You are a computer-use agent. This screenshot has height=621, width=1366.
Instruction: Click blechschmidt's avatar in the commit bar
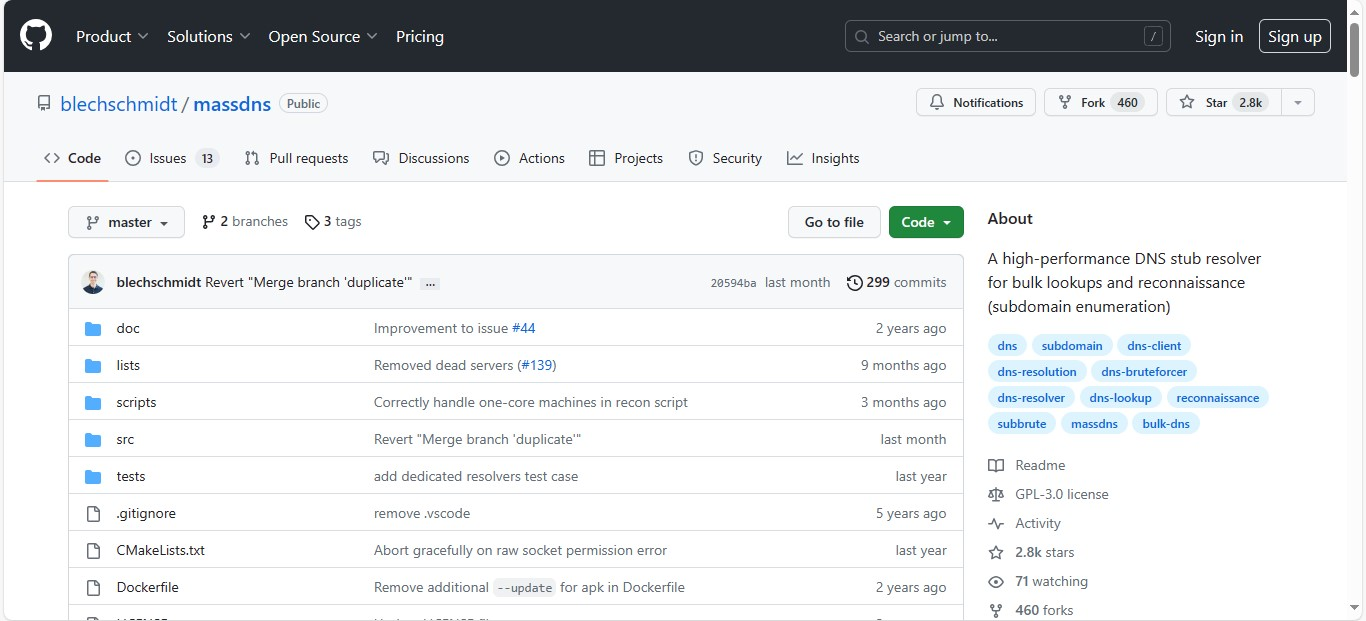(x=93, y=282)
